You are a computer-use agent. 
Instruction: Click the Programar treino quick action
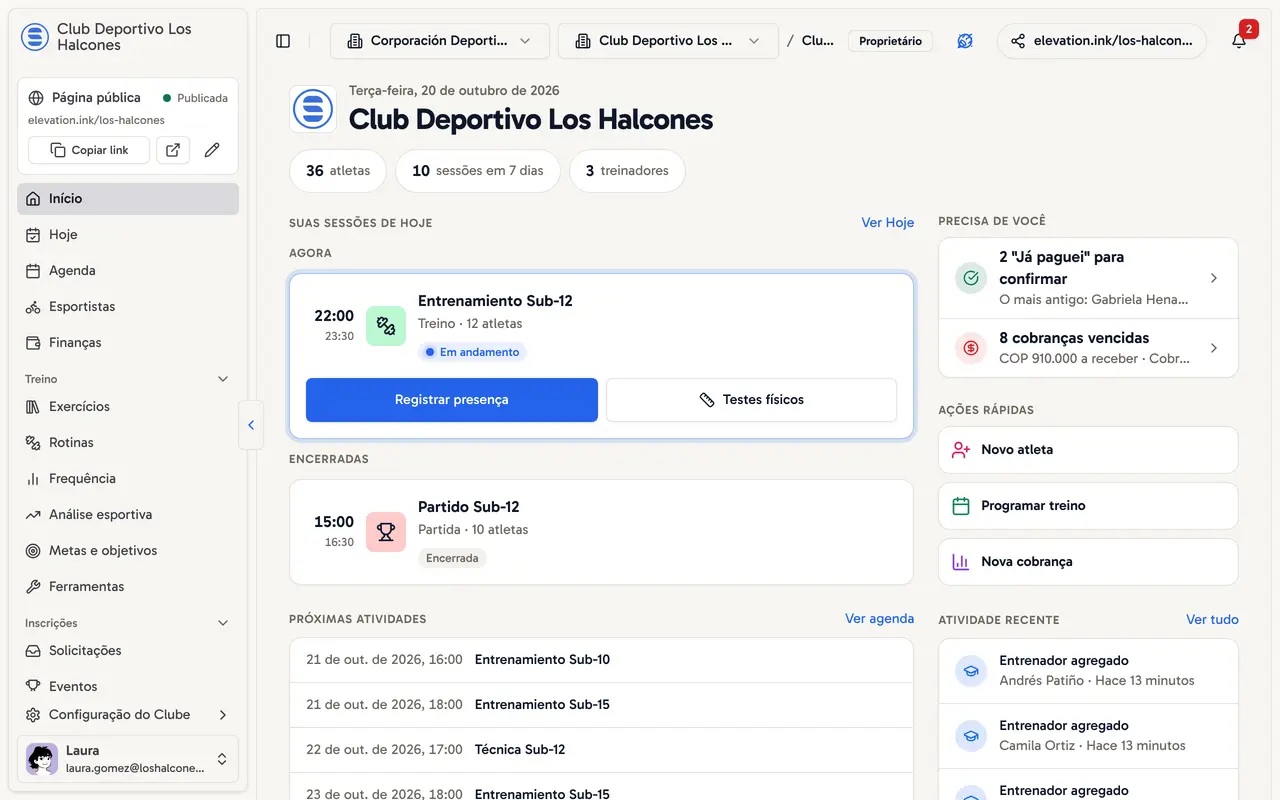point(1088,506)
